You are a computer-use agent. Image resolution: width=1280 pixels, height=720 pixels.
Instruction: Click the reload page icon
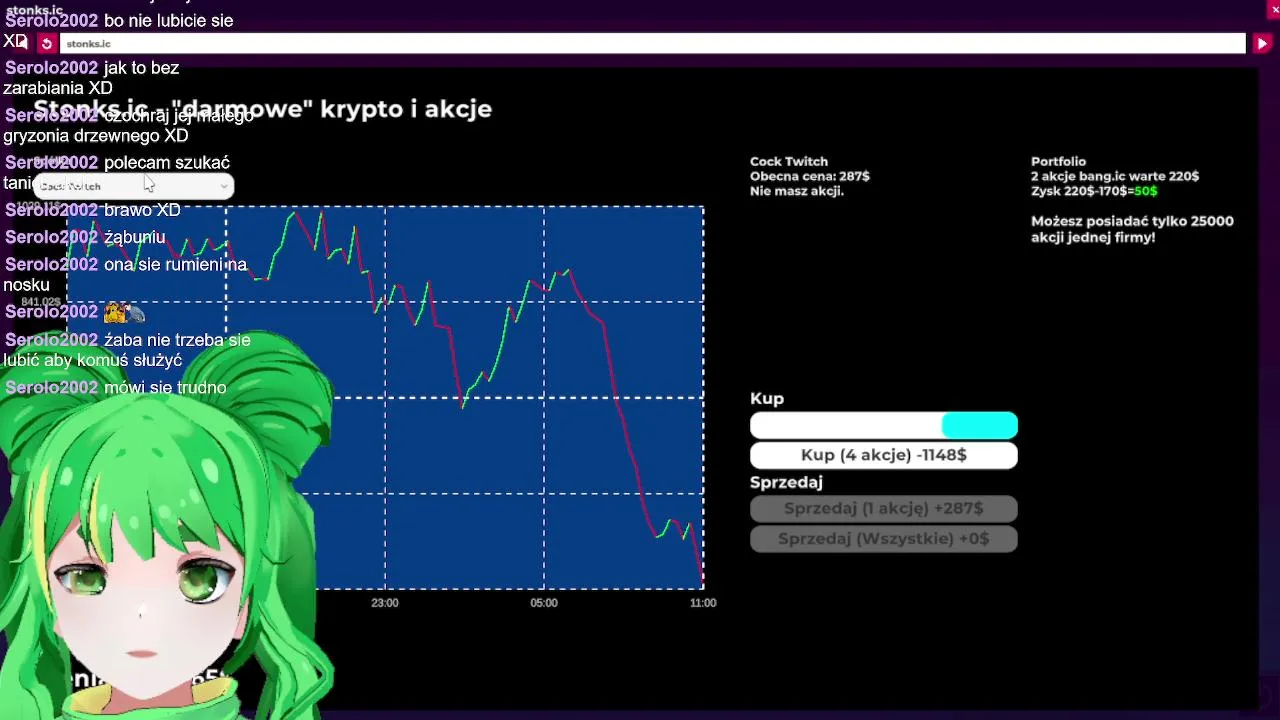pos(46,44)
